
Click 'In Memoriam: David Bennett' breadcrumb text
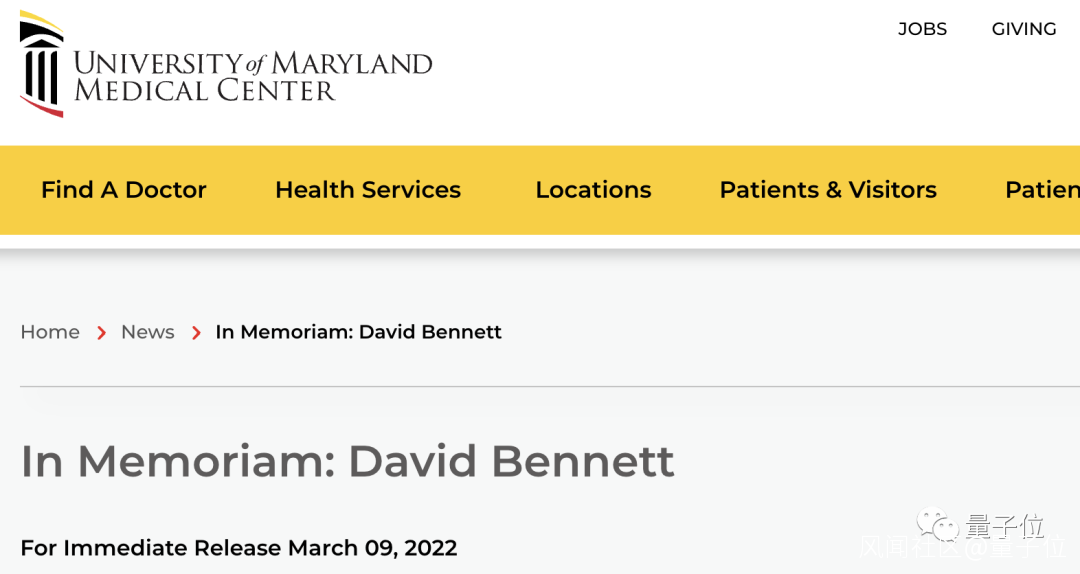(x=358, y=332)
